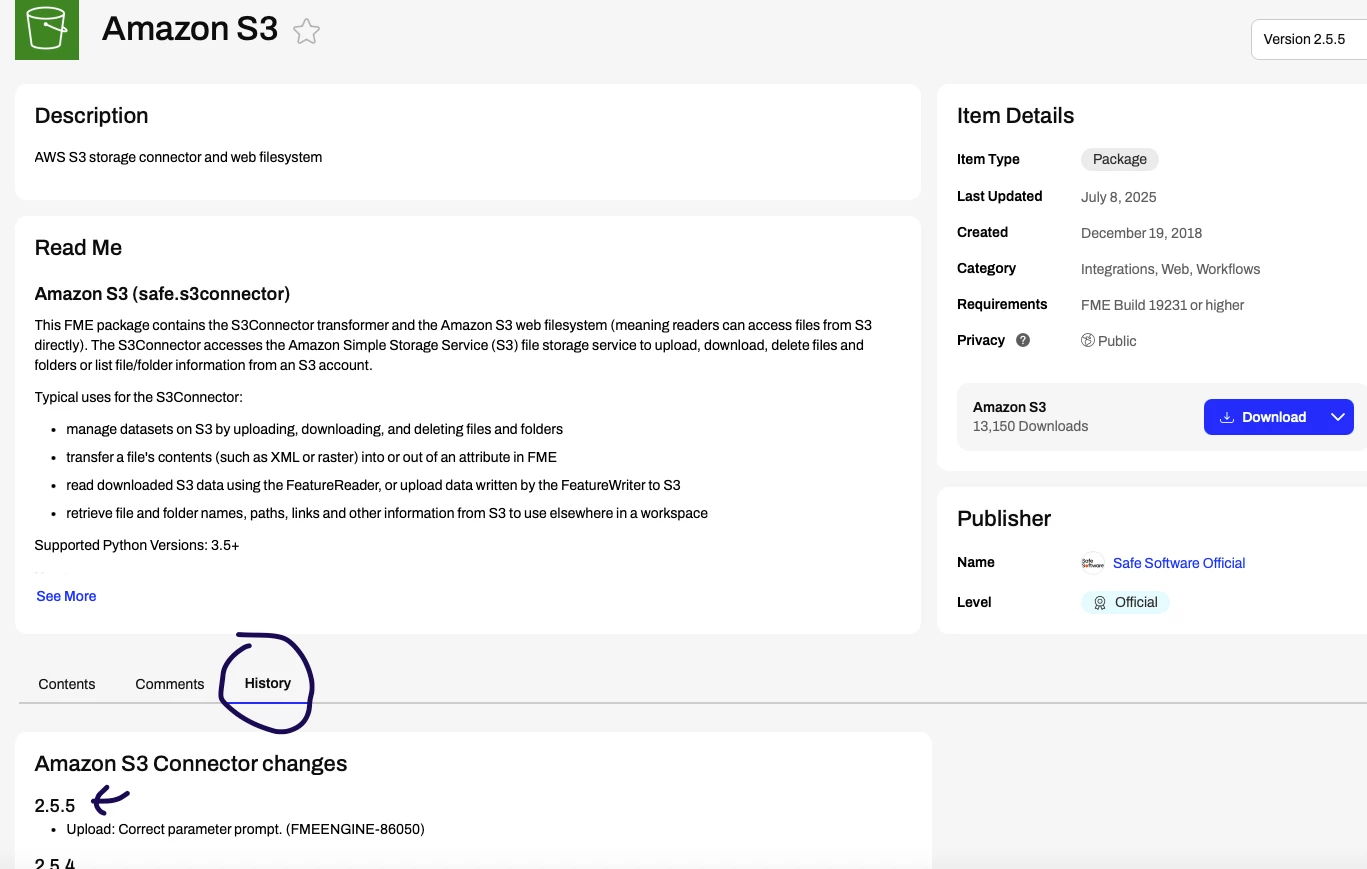Click the Package item type tag
This screenshot has width=1367, height=869.
coord(1119,159)
